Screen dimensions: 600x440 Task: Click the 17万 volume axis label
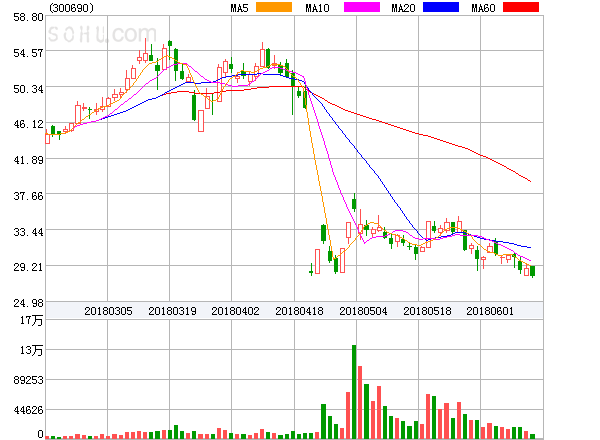click(x=31, y=320)
